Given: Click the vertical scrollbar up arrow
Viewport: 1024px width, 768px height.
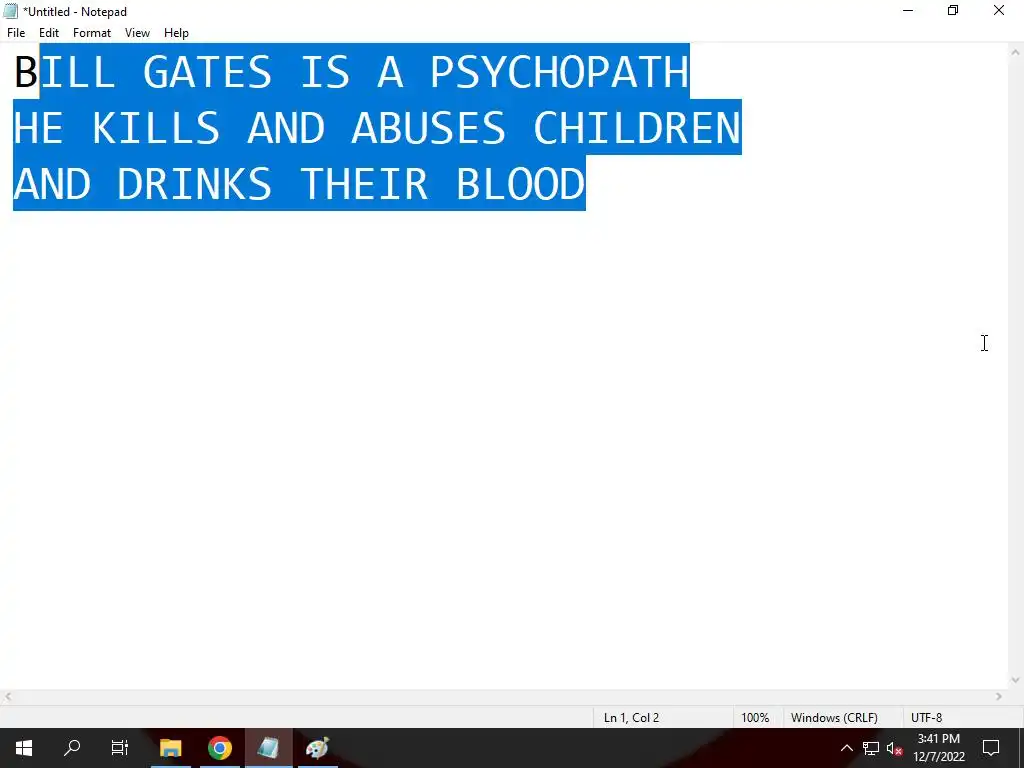Looking at the screenshot, I should point(1016,52).
